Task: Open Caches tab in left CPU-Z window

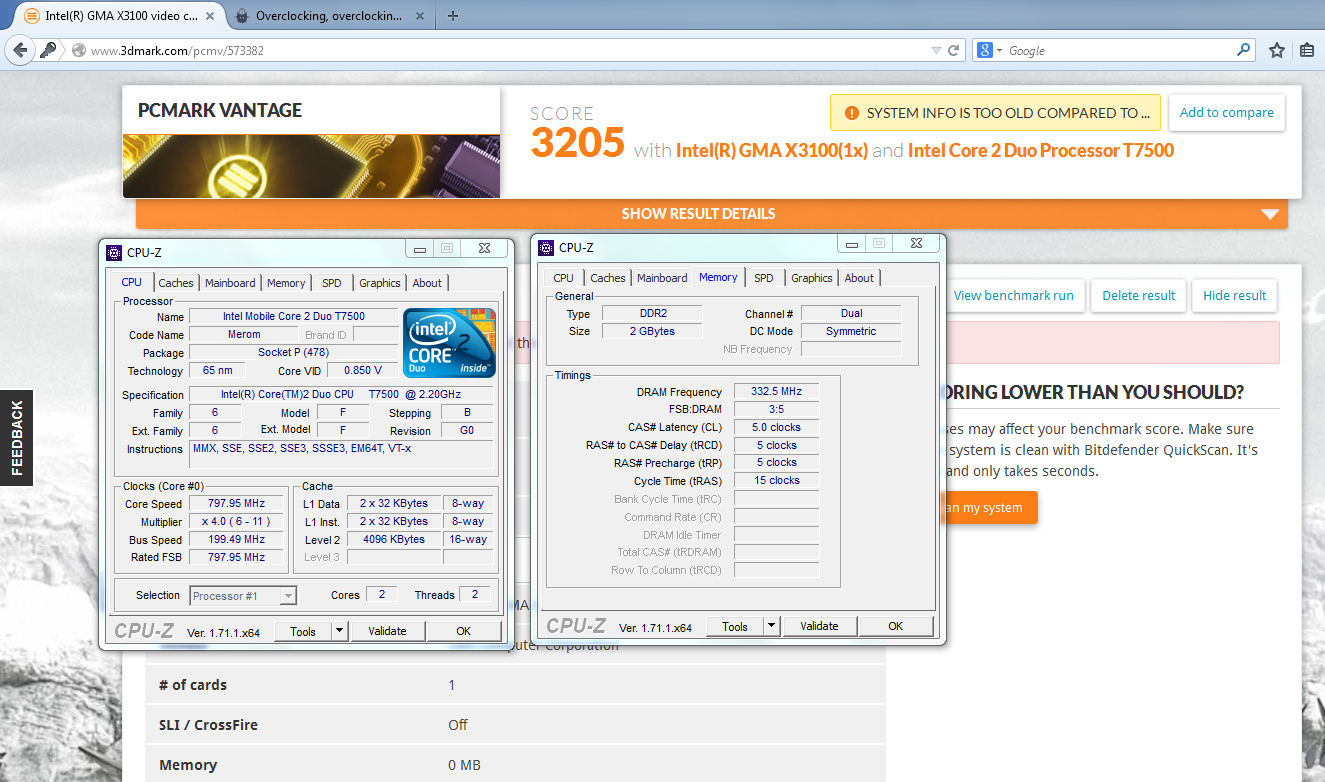Action: (176, 283)
